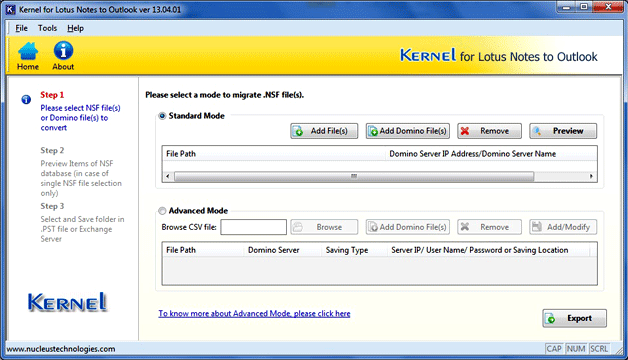Click the Add/Modify button
628x360 pixels.
[563, 227]
